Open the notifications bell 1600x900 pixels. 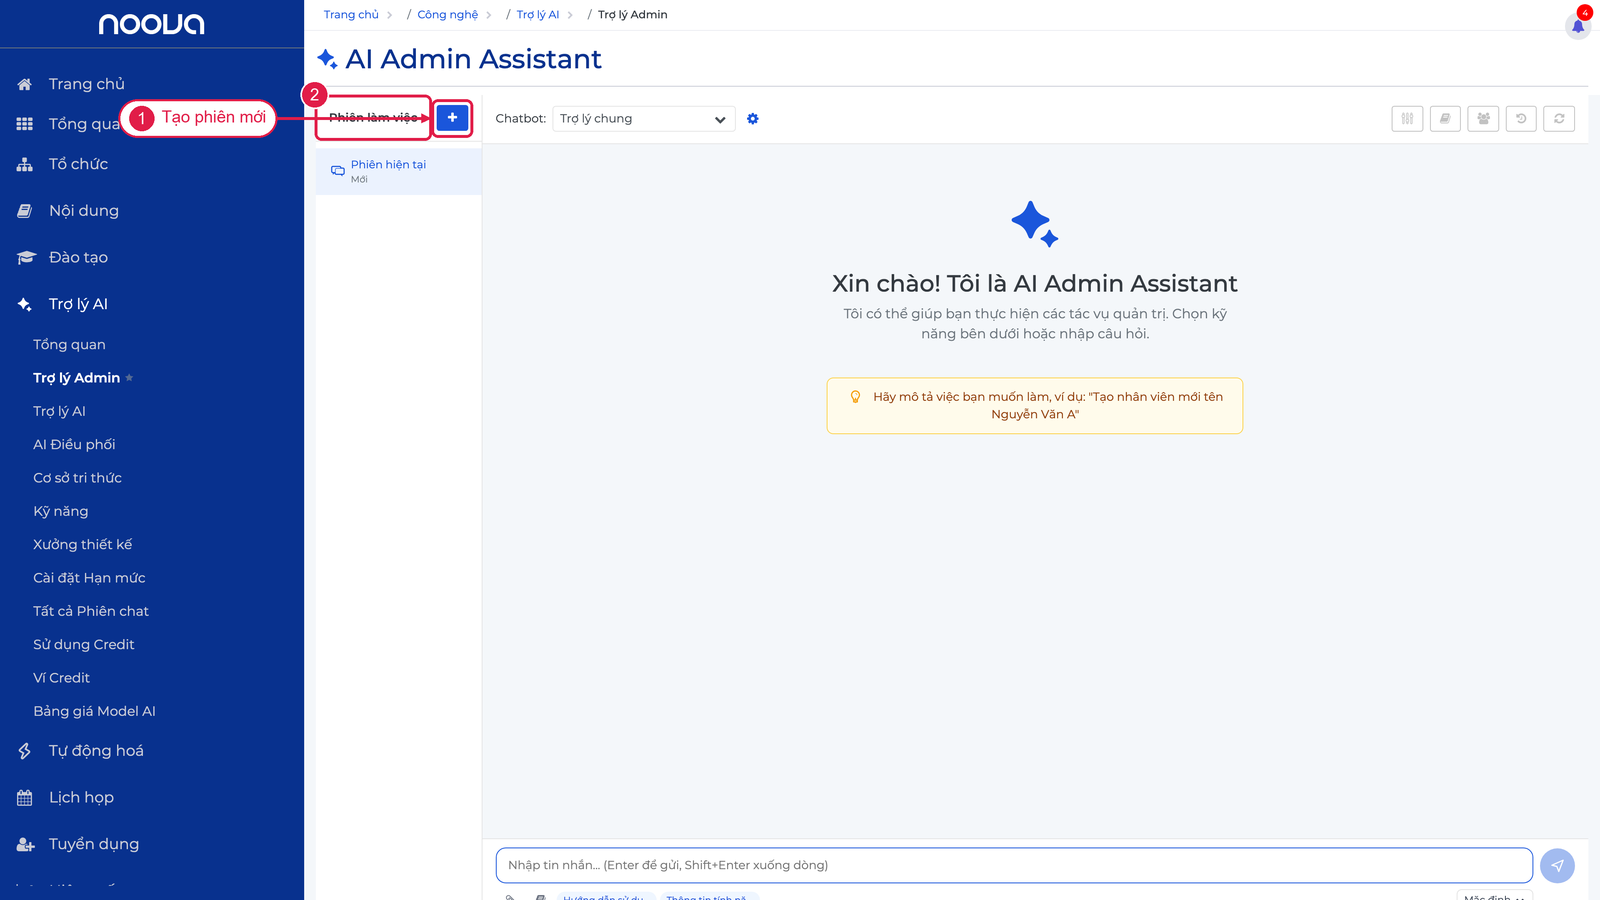pos(1578,25)
